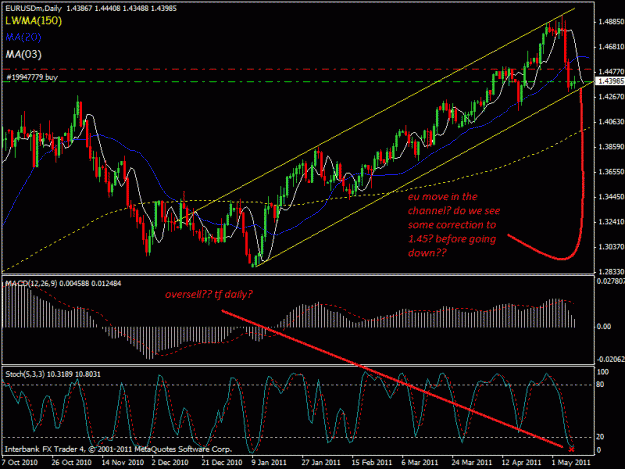Click the 27 Jan 2011 date label
The image size is (625, 469).
321,463
